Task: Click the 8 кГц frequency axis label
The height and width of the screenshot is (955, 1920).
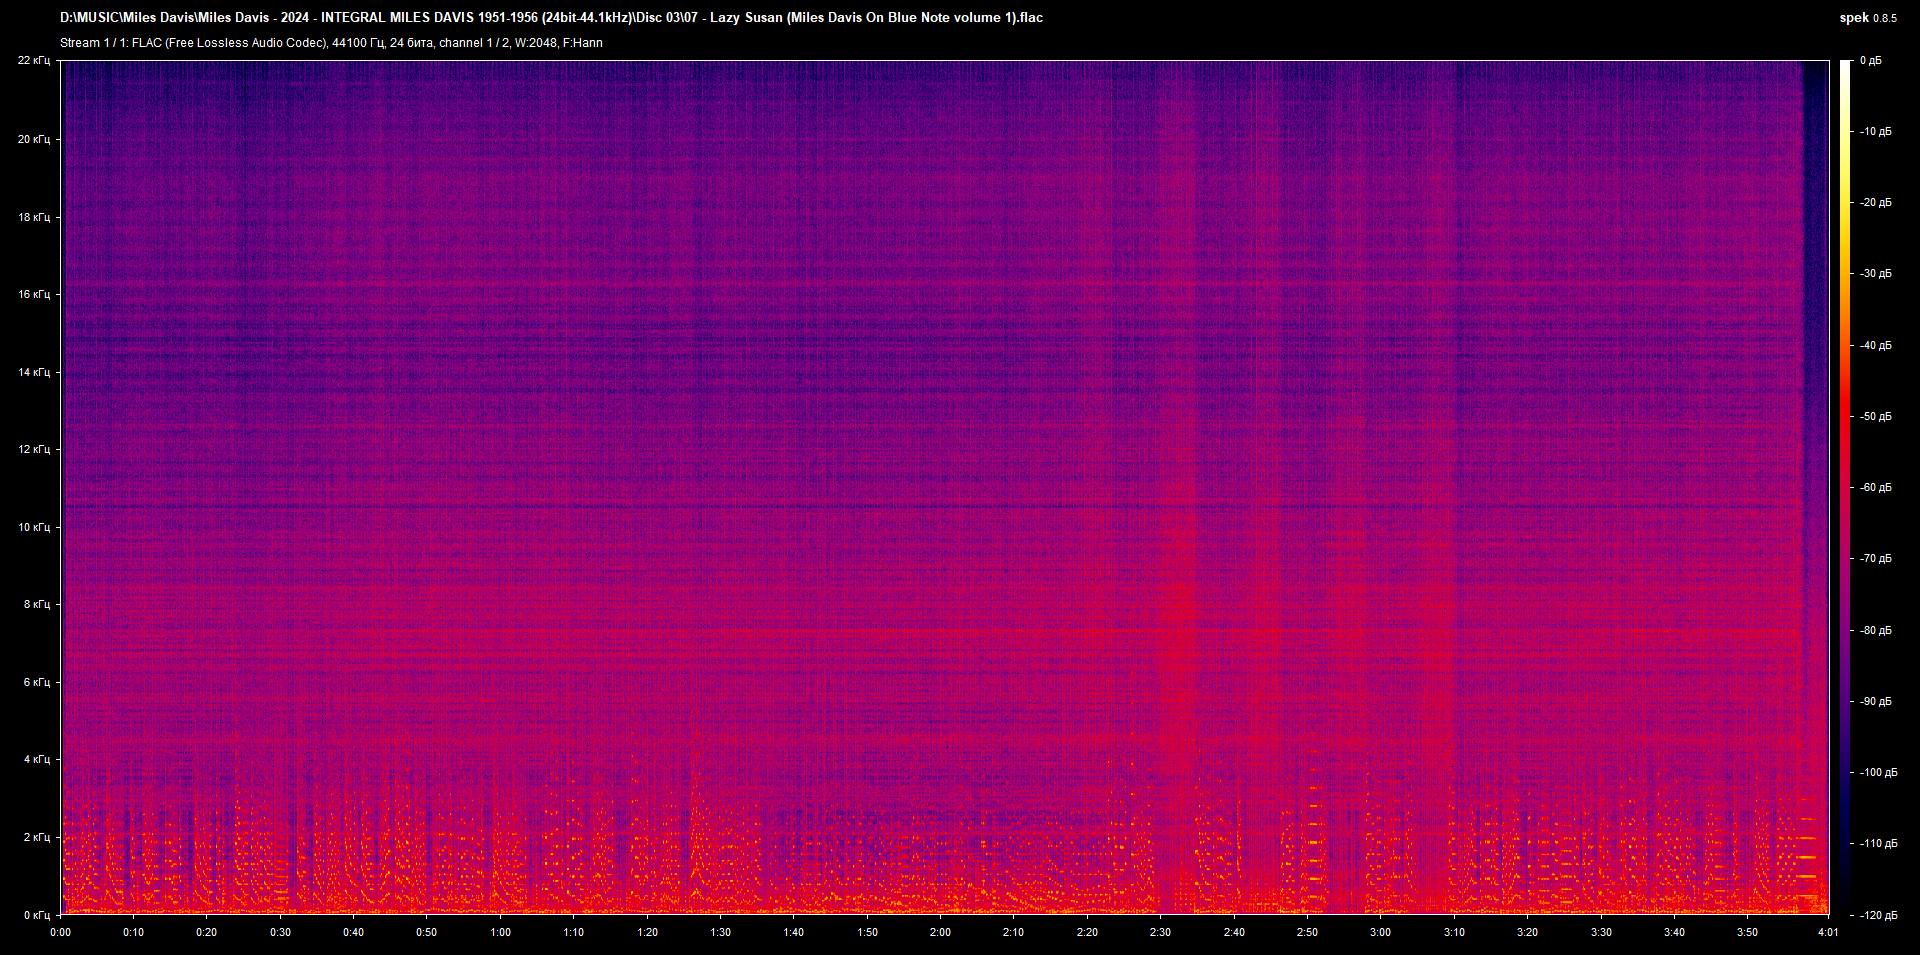Action: coord(37,604)
